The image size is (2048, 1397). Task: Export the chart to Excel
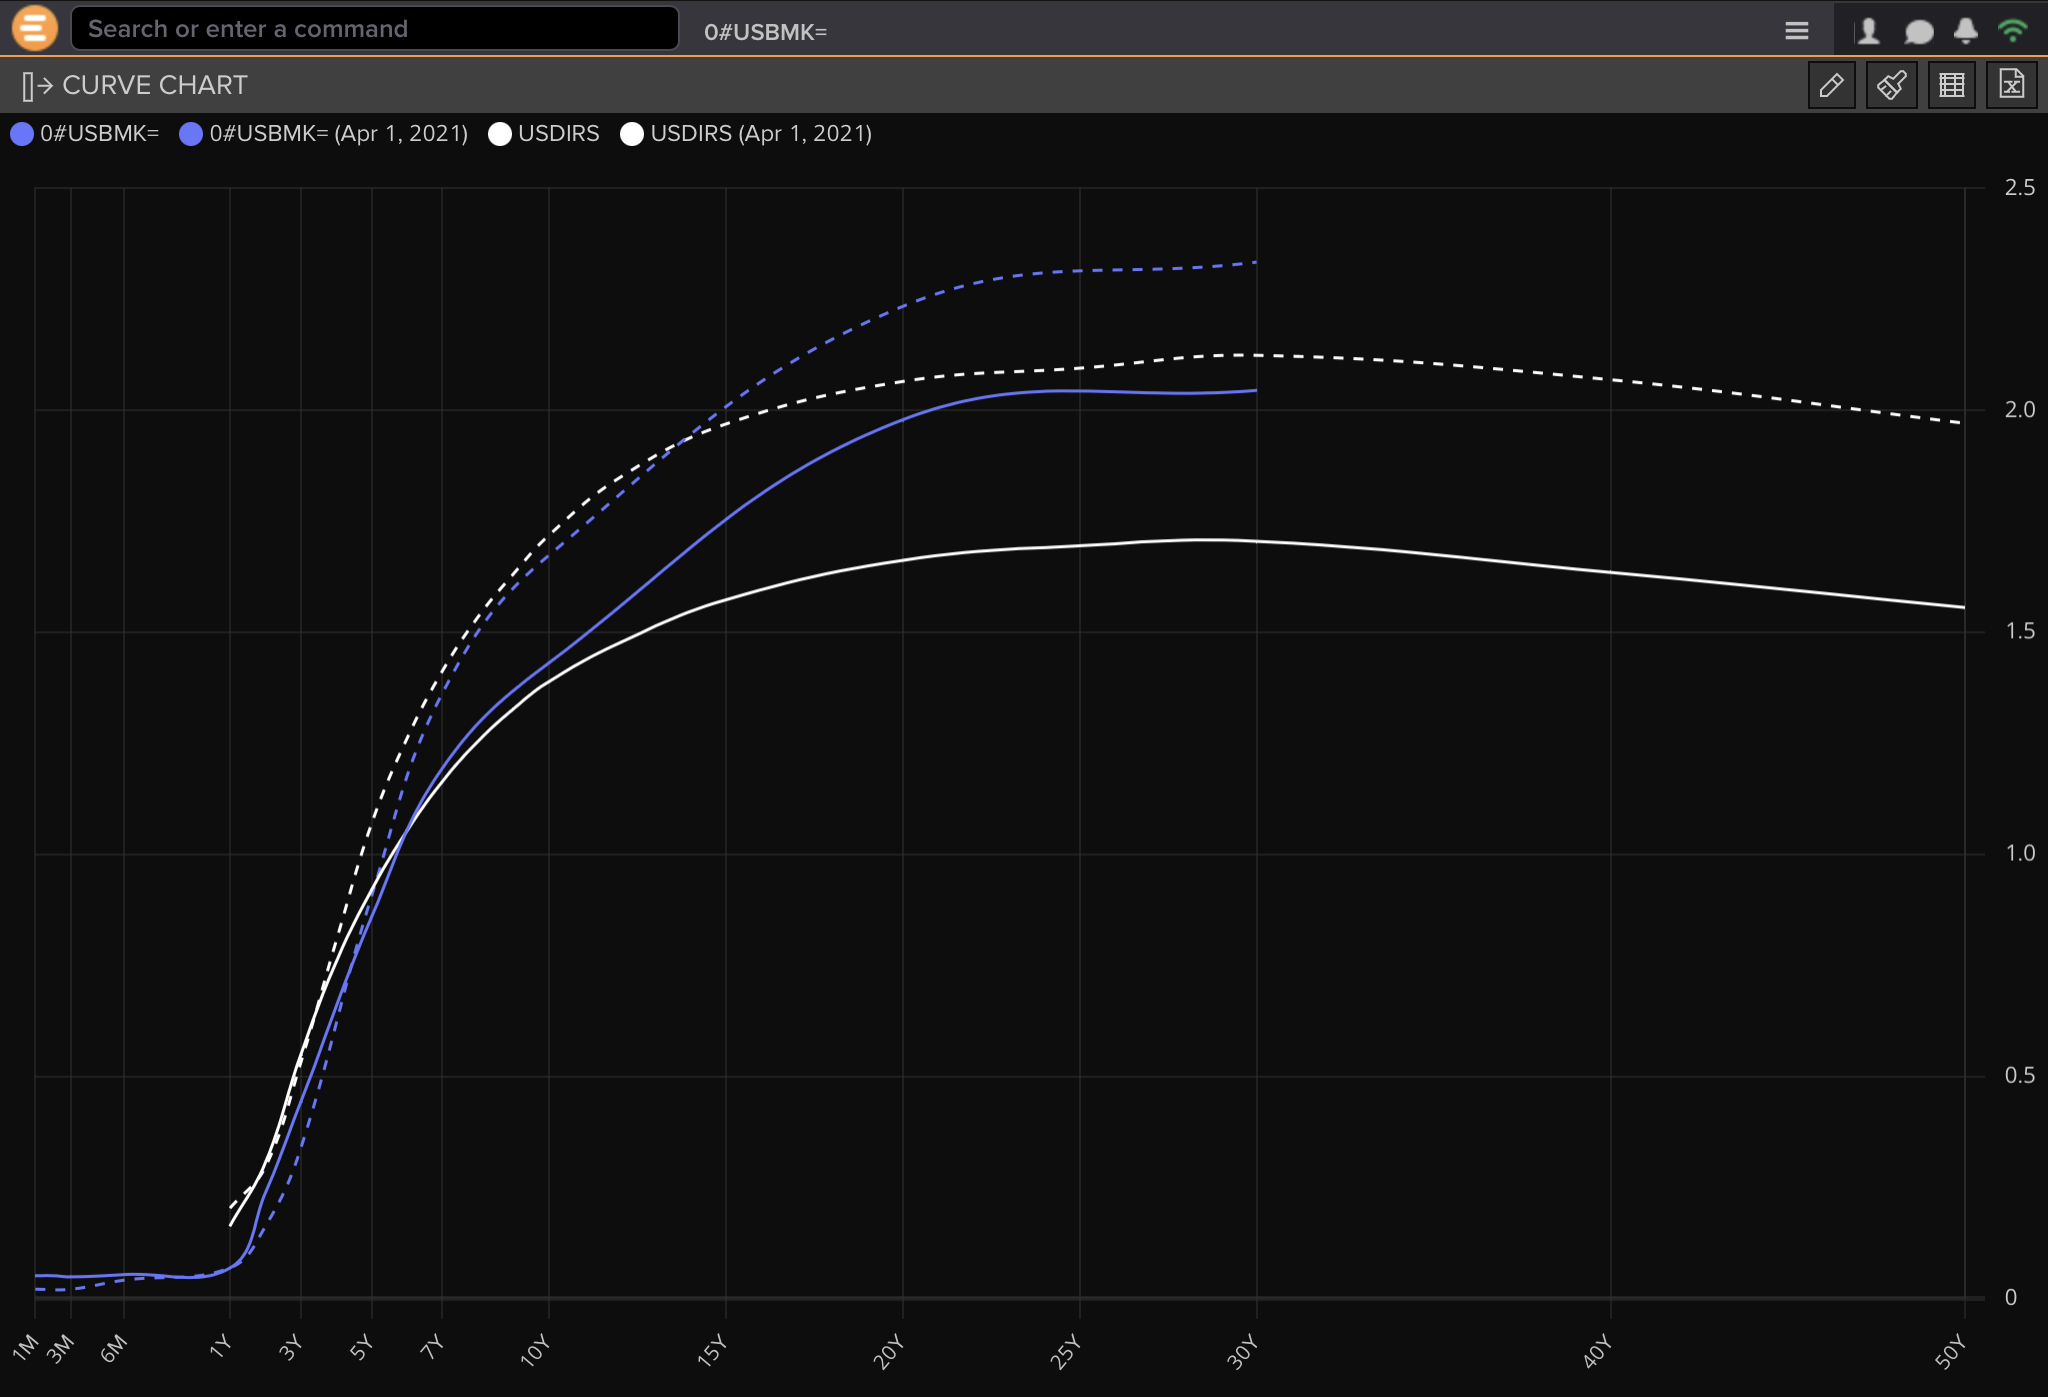(x=2011, y=85)
